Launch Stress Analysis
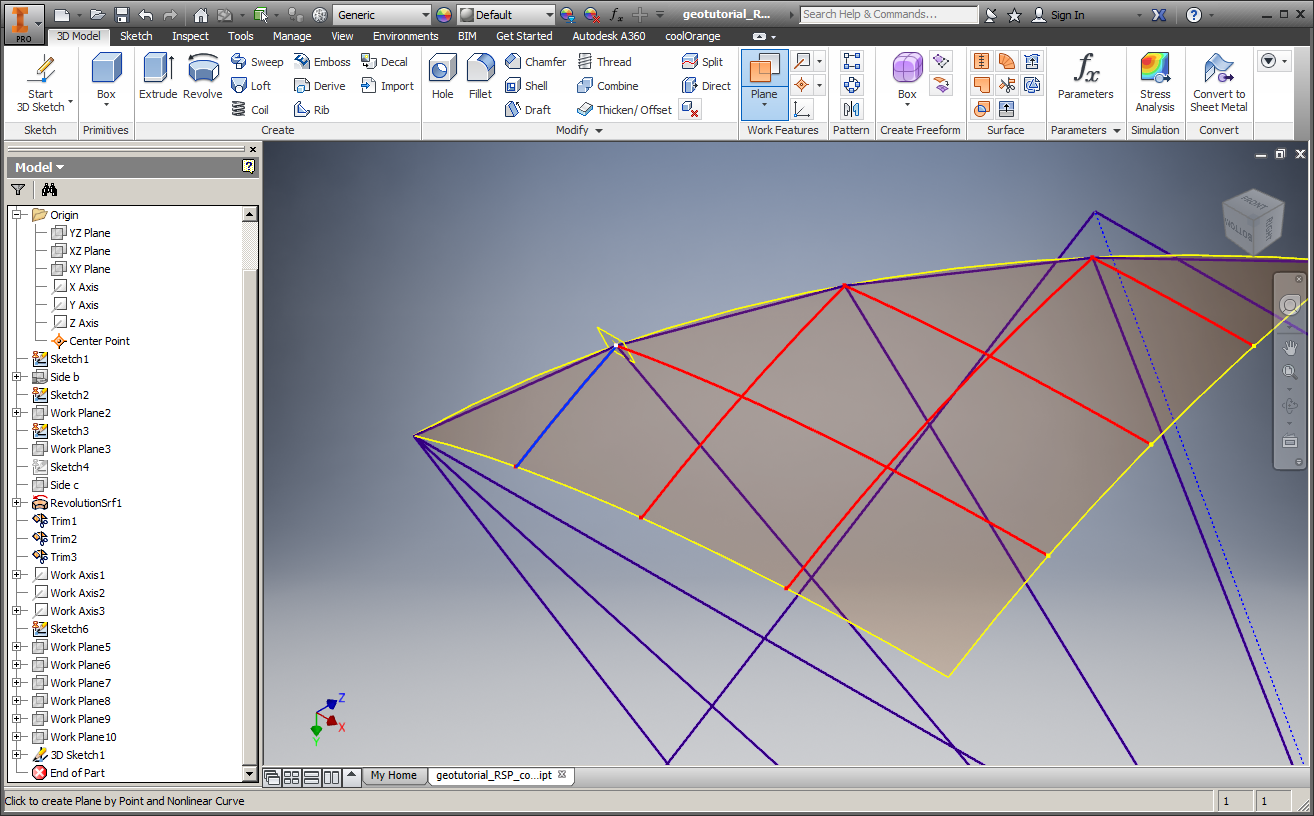 [1155, 82]
